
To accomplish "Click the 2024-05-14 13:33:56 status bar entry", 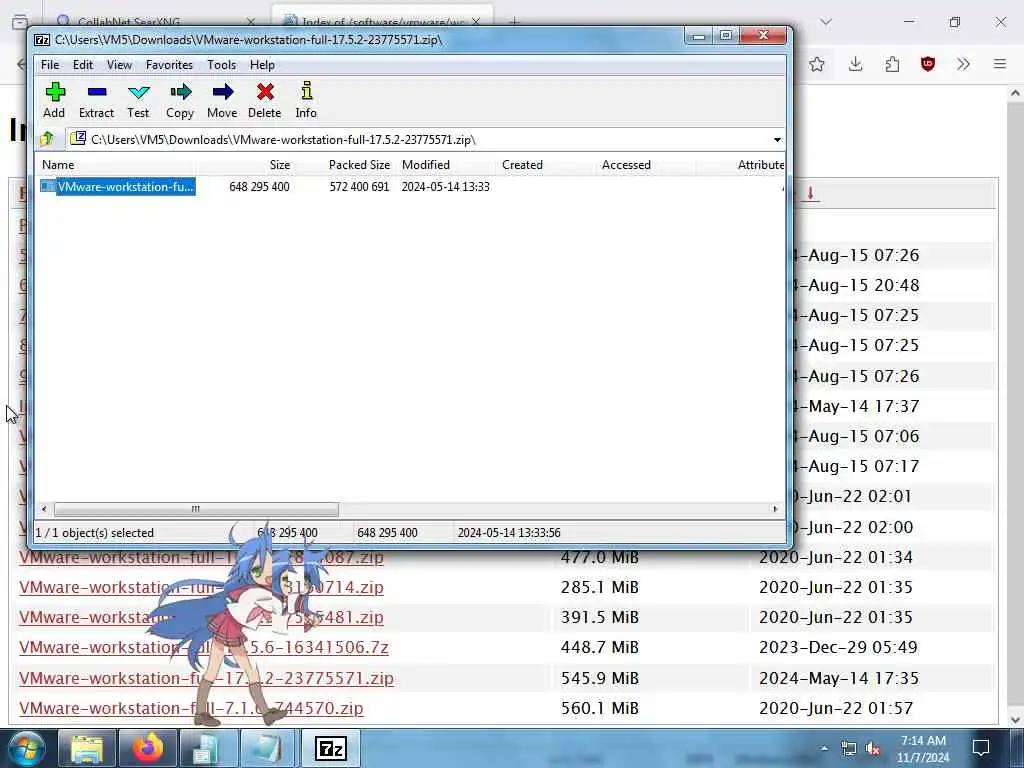I will 509,533.
